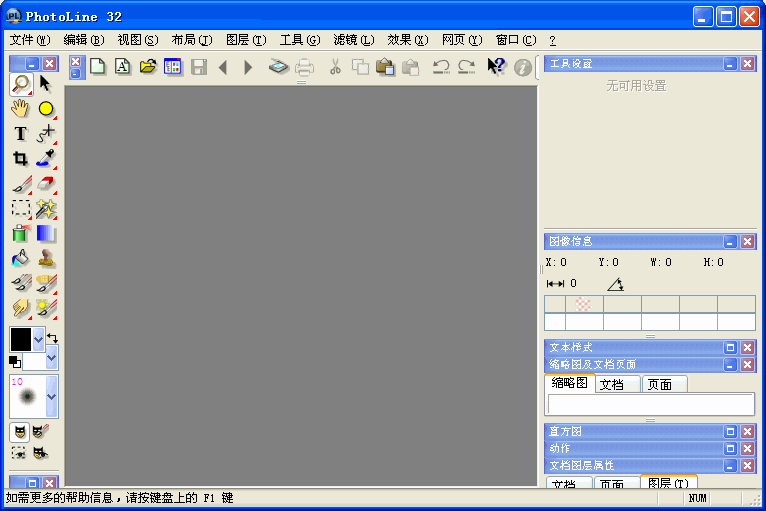Image resolution: width=766 pixels, height=511 pixels.
Task: Open the 效果 menu
Action: click(x=408, y=40)
